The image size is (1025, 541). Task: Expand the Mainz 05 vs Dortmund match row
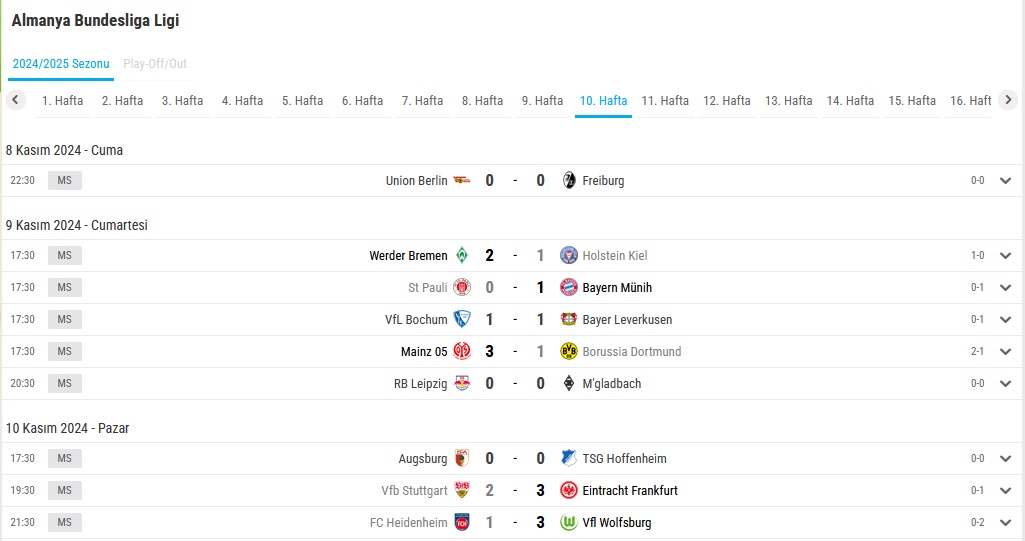click(1005, 352)
